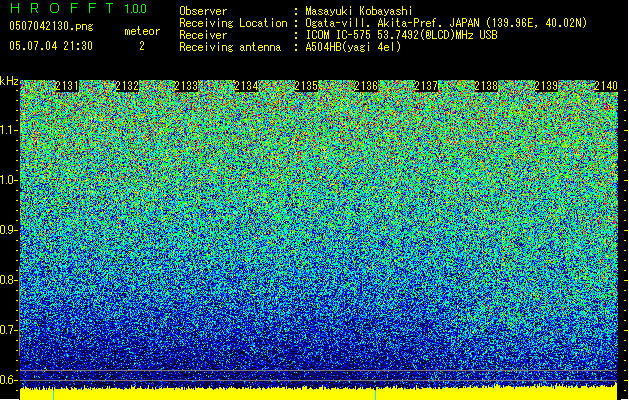Select the filename 0507042130.png
629x400 pixels.
tap(51, 26)
